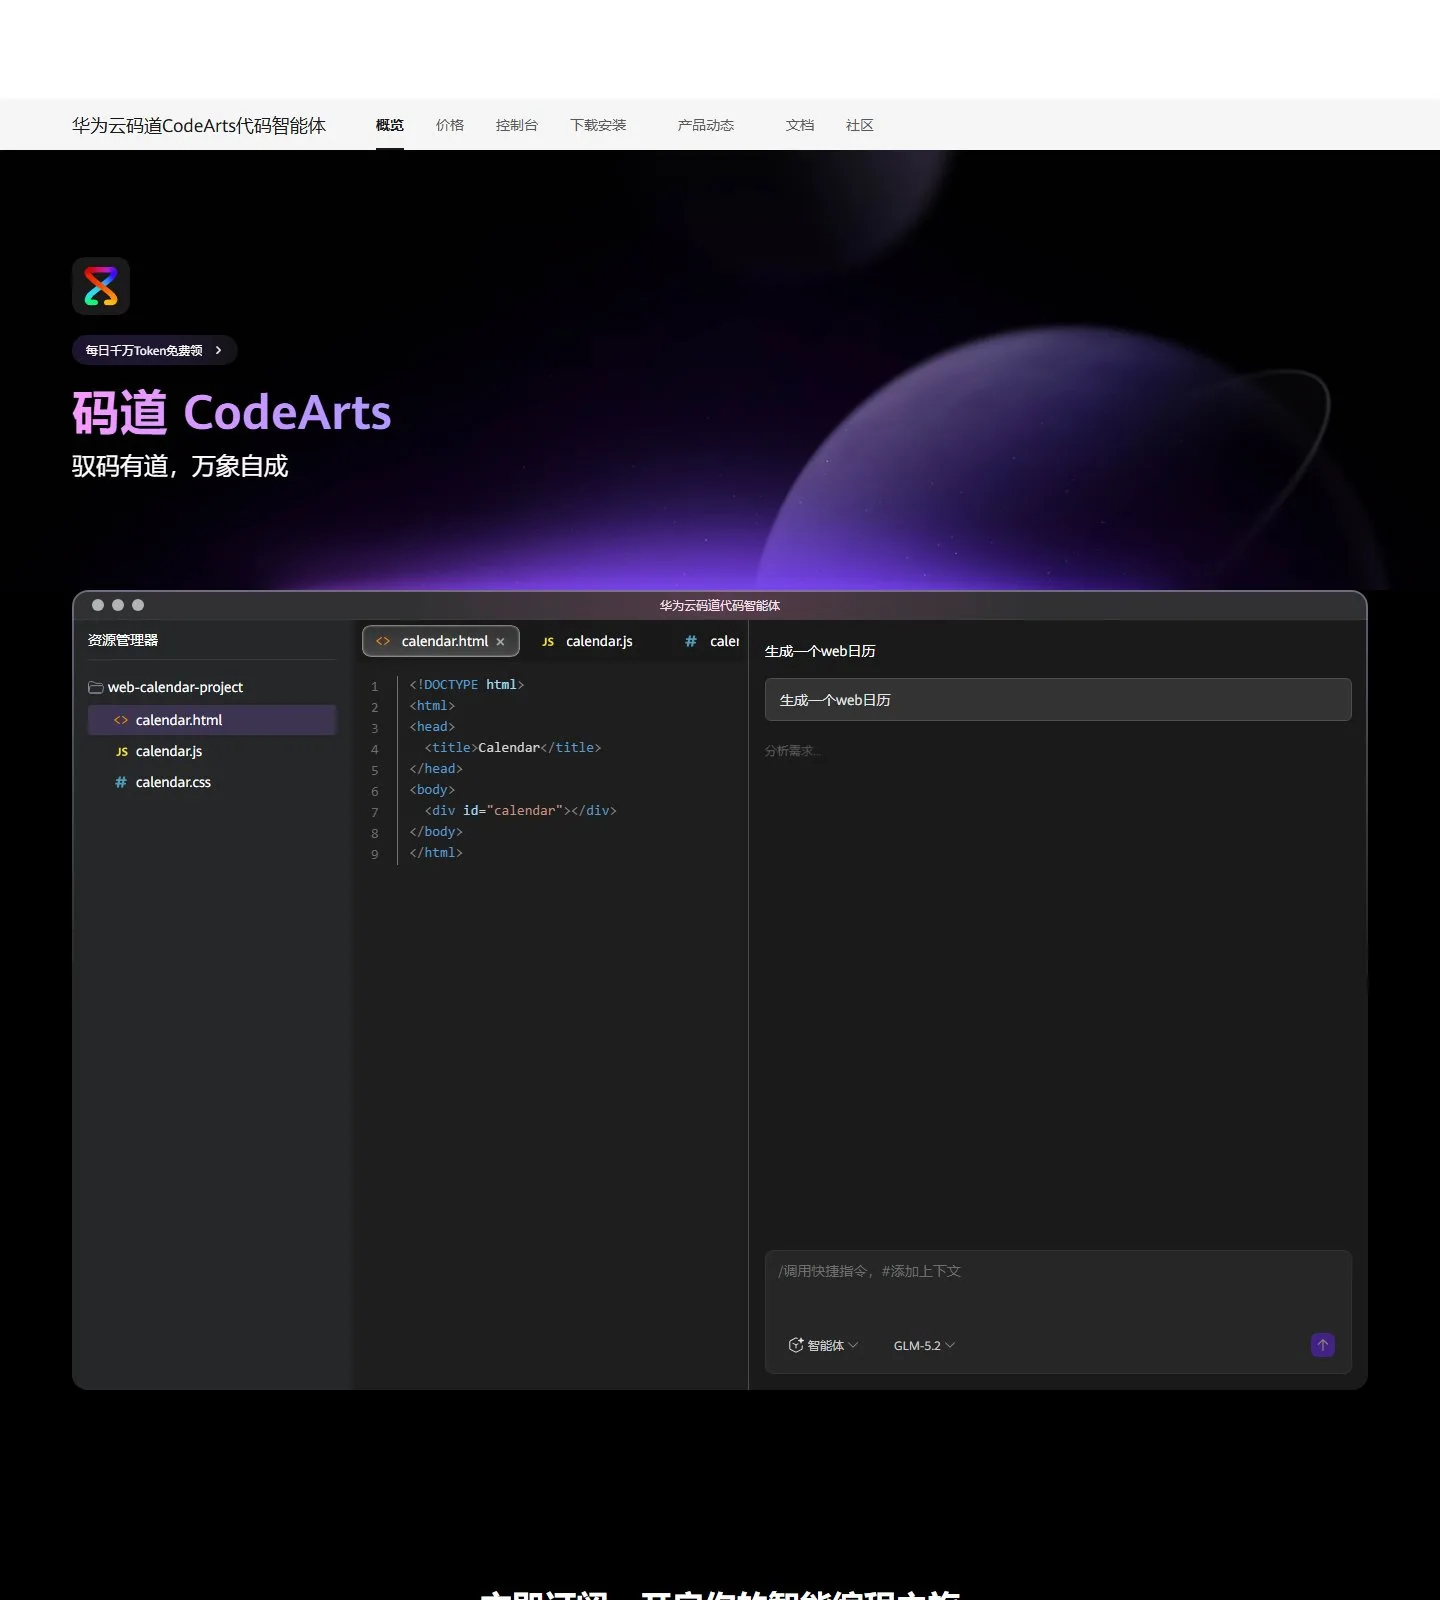Click the 华为云码道CodeArts代码智能体 page title

click(199, 125)
